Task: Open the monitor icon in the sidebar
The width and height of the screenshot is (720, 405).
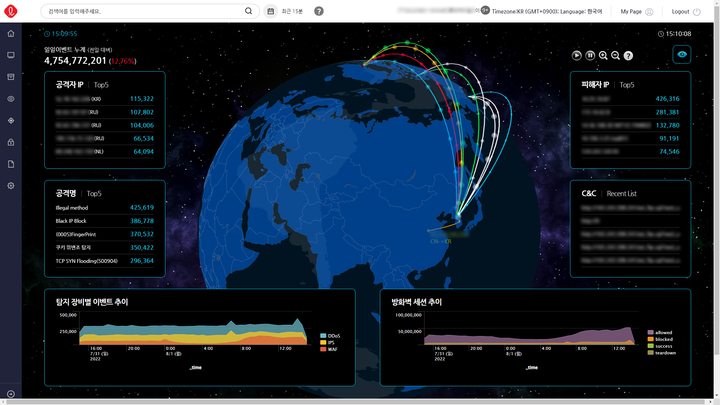Action: point(11,55)
